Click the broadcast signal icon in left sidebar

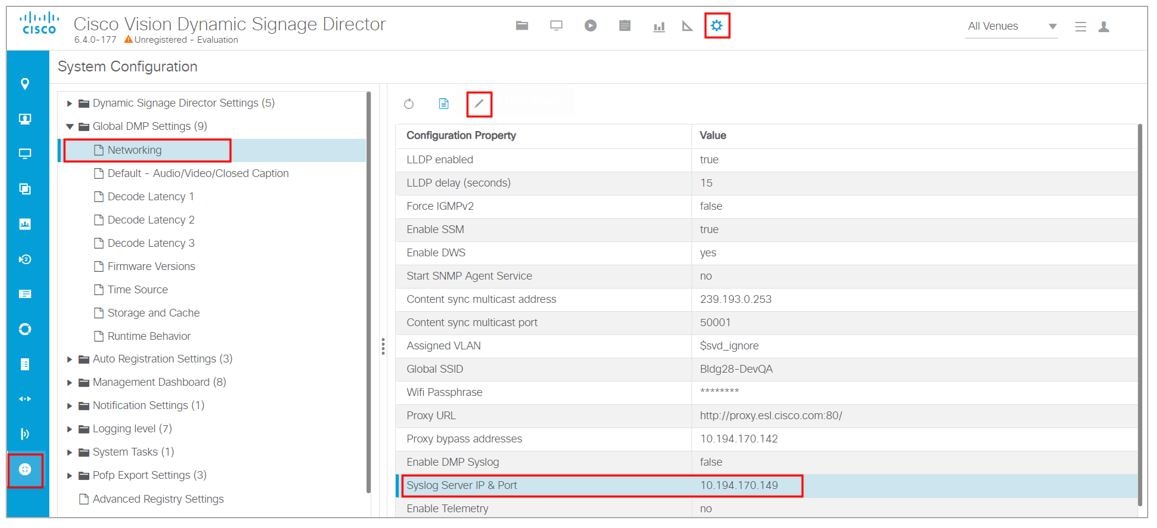(25, 434)
